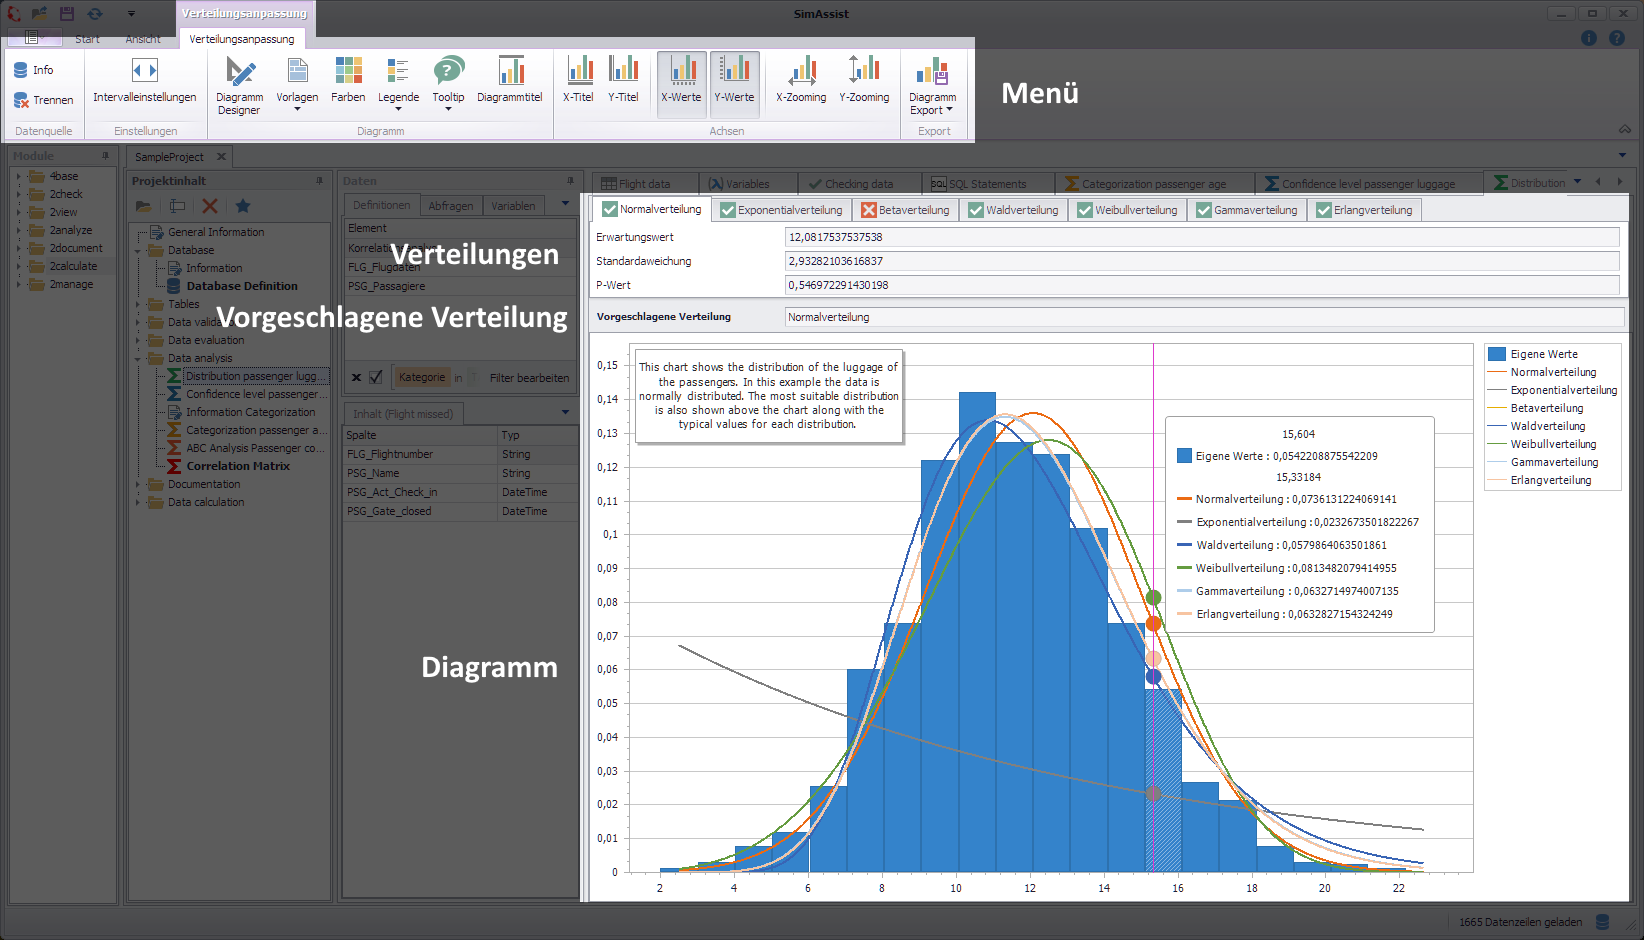Screen dimensions: 1644x940
Task: Click the Filter bearbeiten button
Action: point(528,377)
